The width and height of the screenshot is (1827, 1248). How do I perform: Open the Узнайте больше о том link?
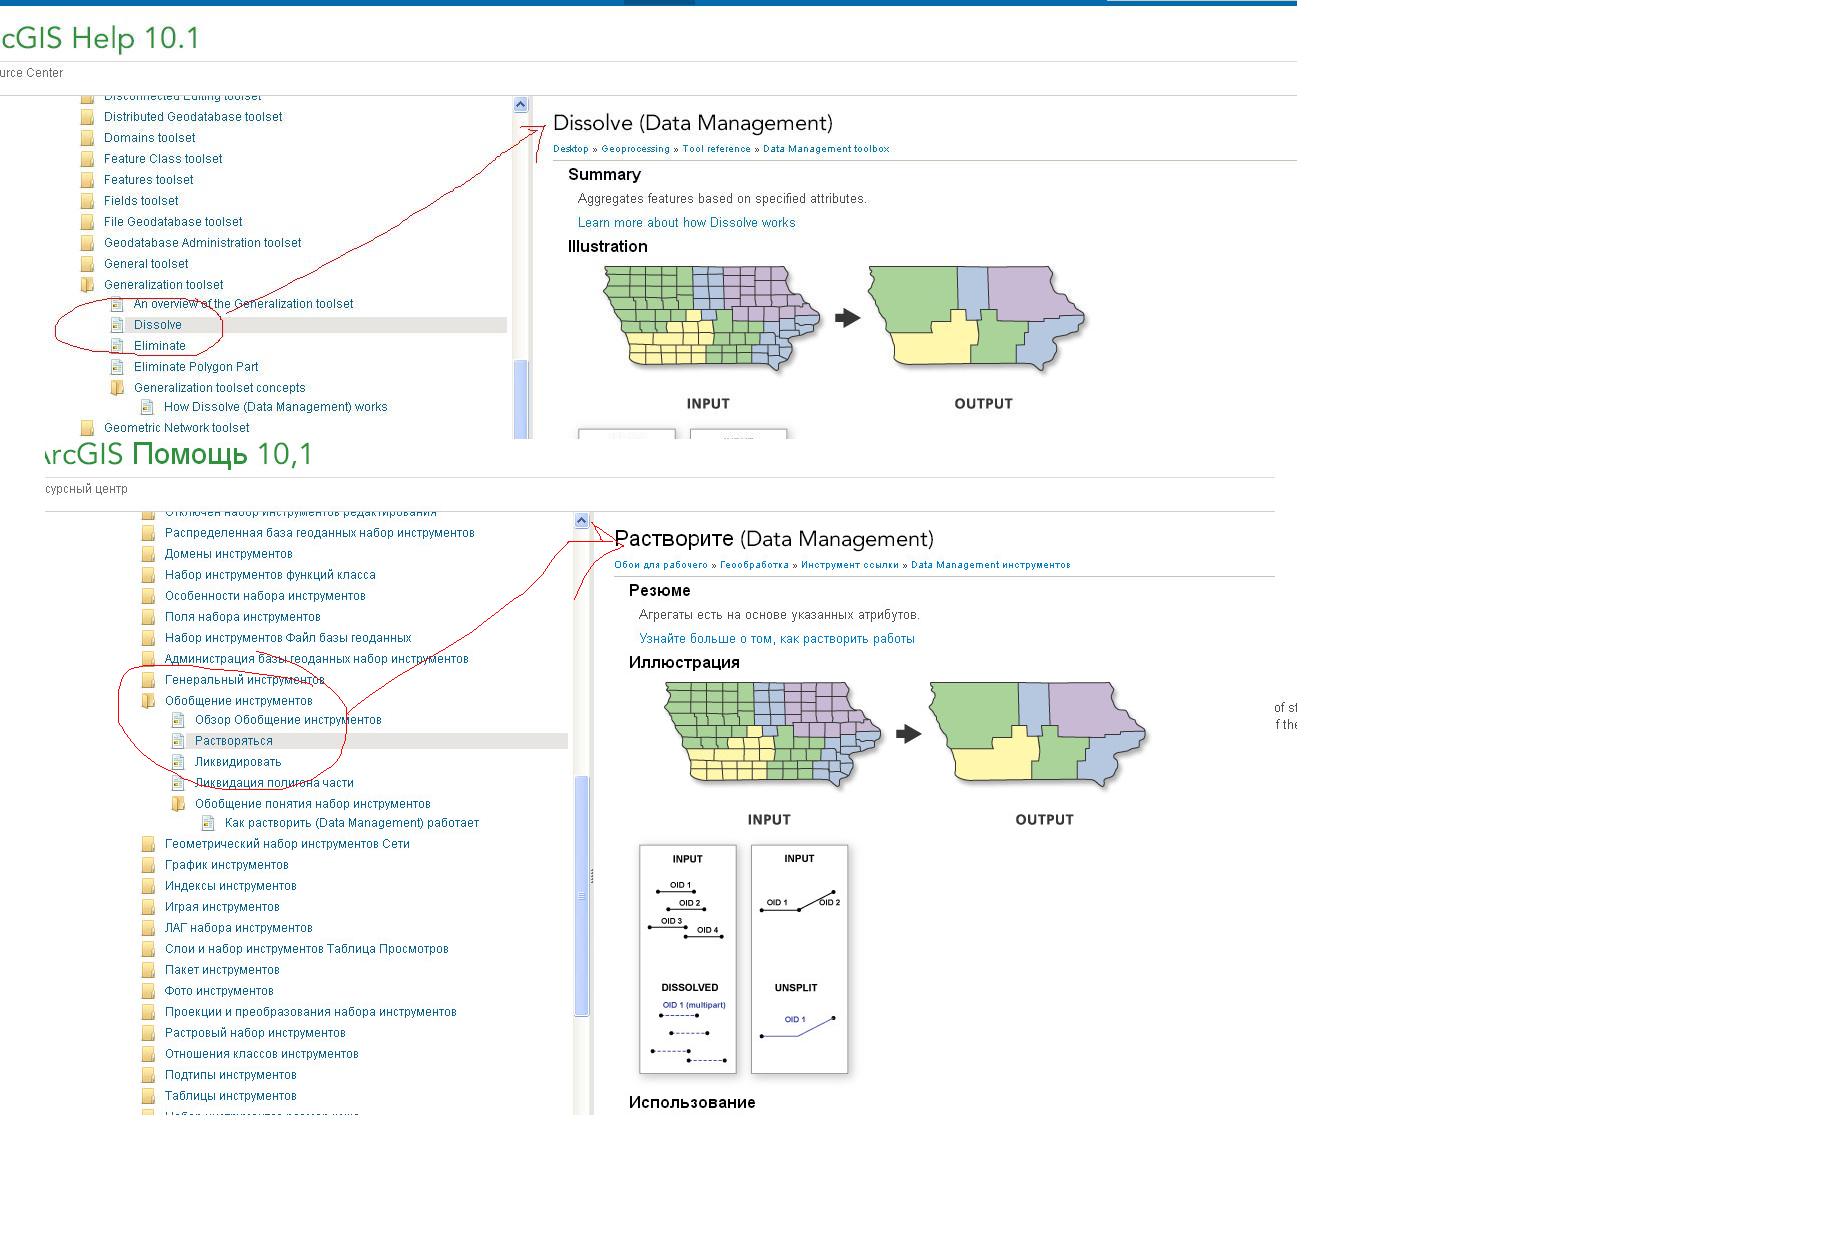777,639
